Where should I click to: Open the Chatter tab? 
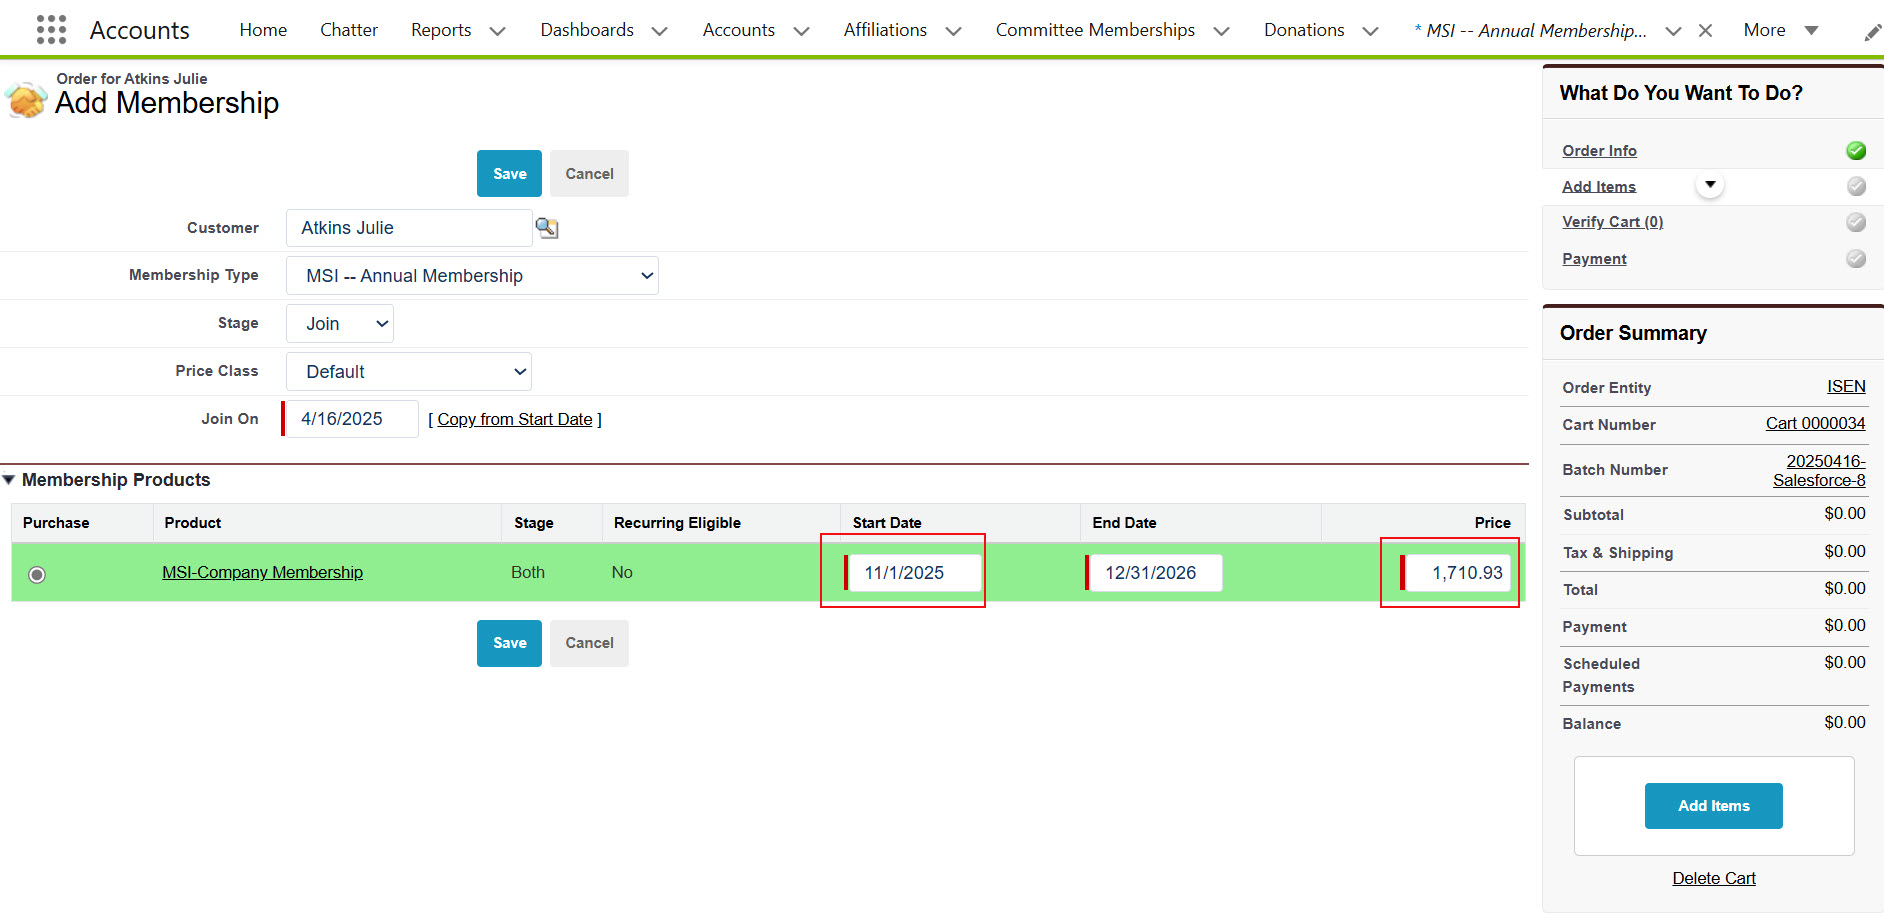(348, 30)
